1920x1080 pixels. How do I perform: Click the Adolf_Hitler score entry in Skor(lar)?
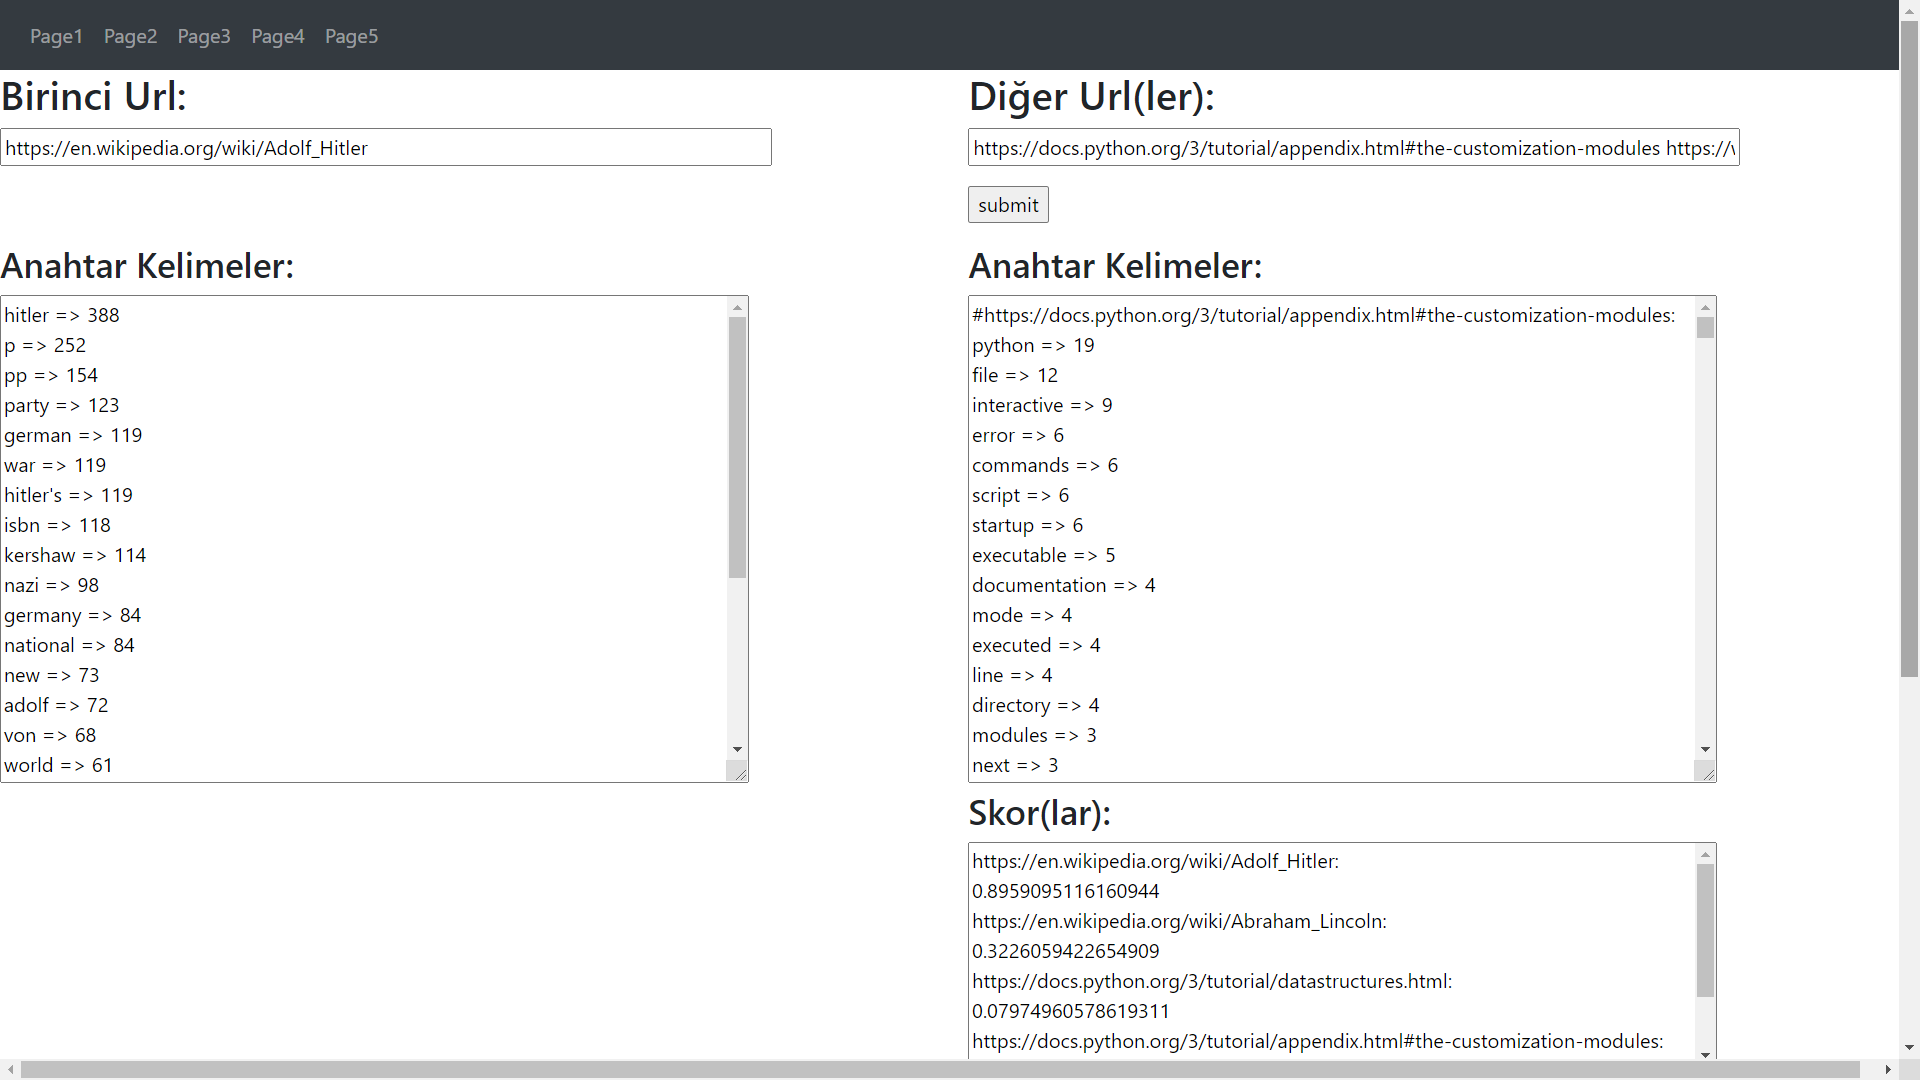tap(1155, 861)
